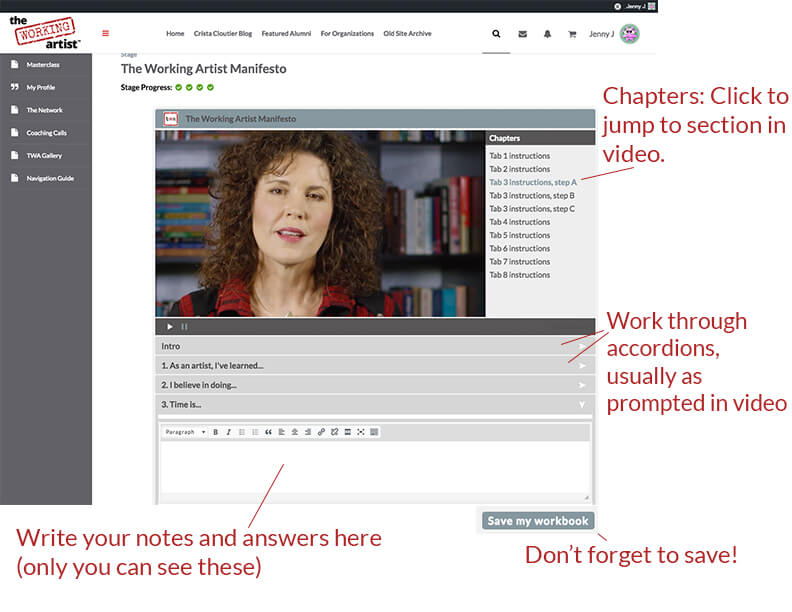792x612 pixels.
Task: Open the Paragraph format dropdown
Action: point(185,432)
